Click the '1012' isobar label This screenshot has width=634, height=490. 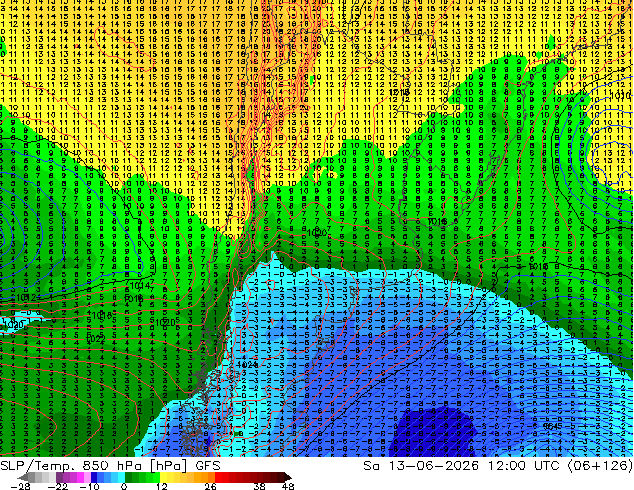pyautogui.click(x=24, y=298)
